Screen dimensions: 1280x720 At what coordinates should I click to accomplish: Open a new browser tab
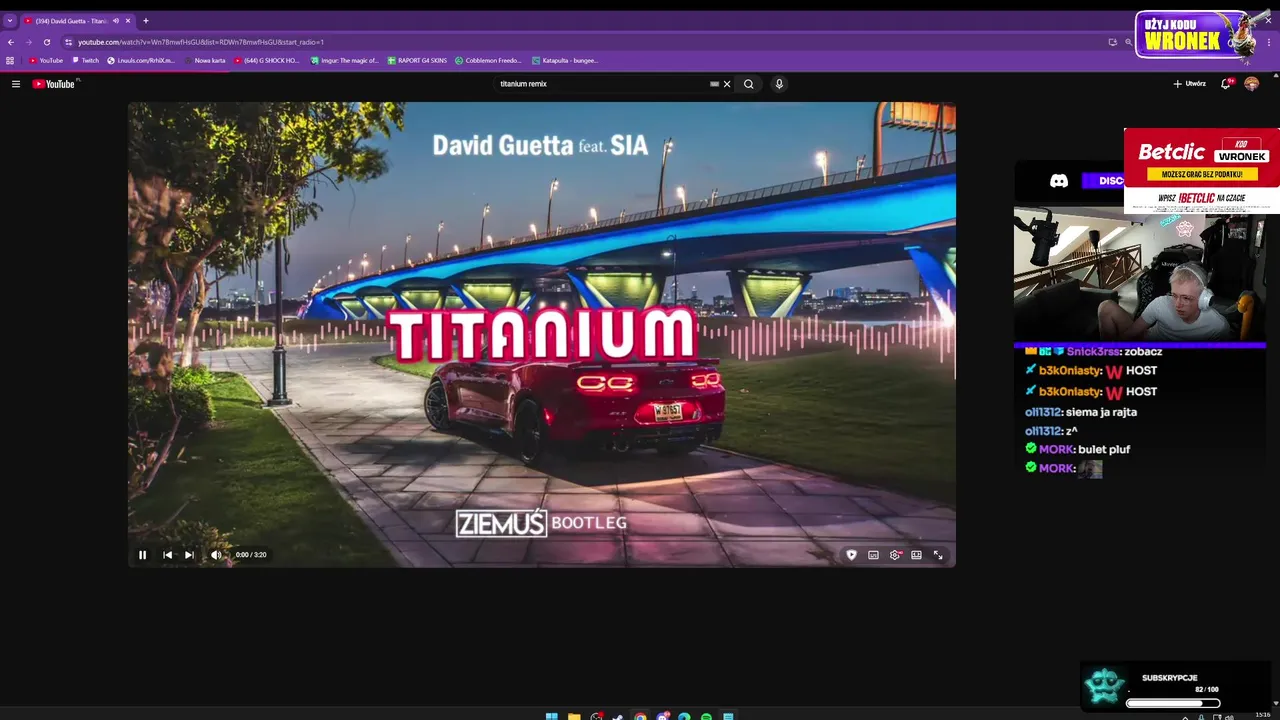(146, 20)
